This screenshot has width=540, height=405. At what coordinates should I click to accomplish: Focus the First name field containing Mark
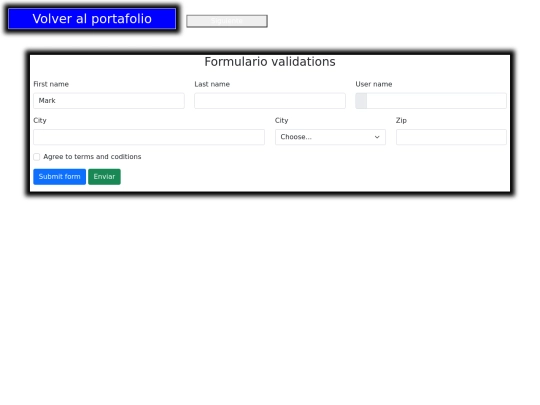(x=109, y=101)
